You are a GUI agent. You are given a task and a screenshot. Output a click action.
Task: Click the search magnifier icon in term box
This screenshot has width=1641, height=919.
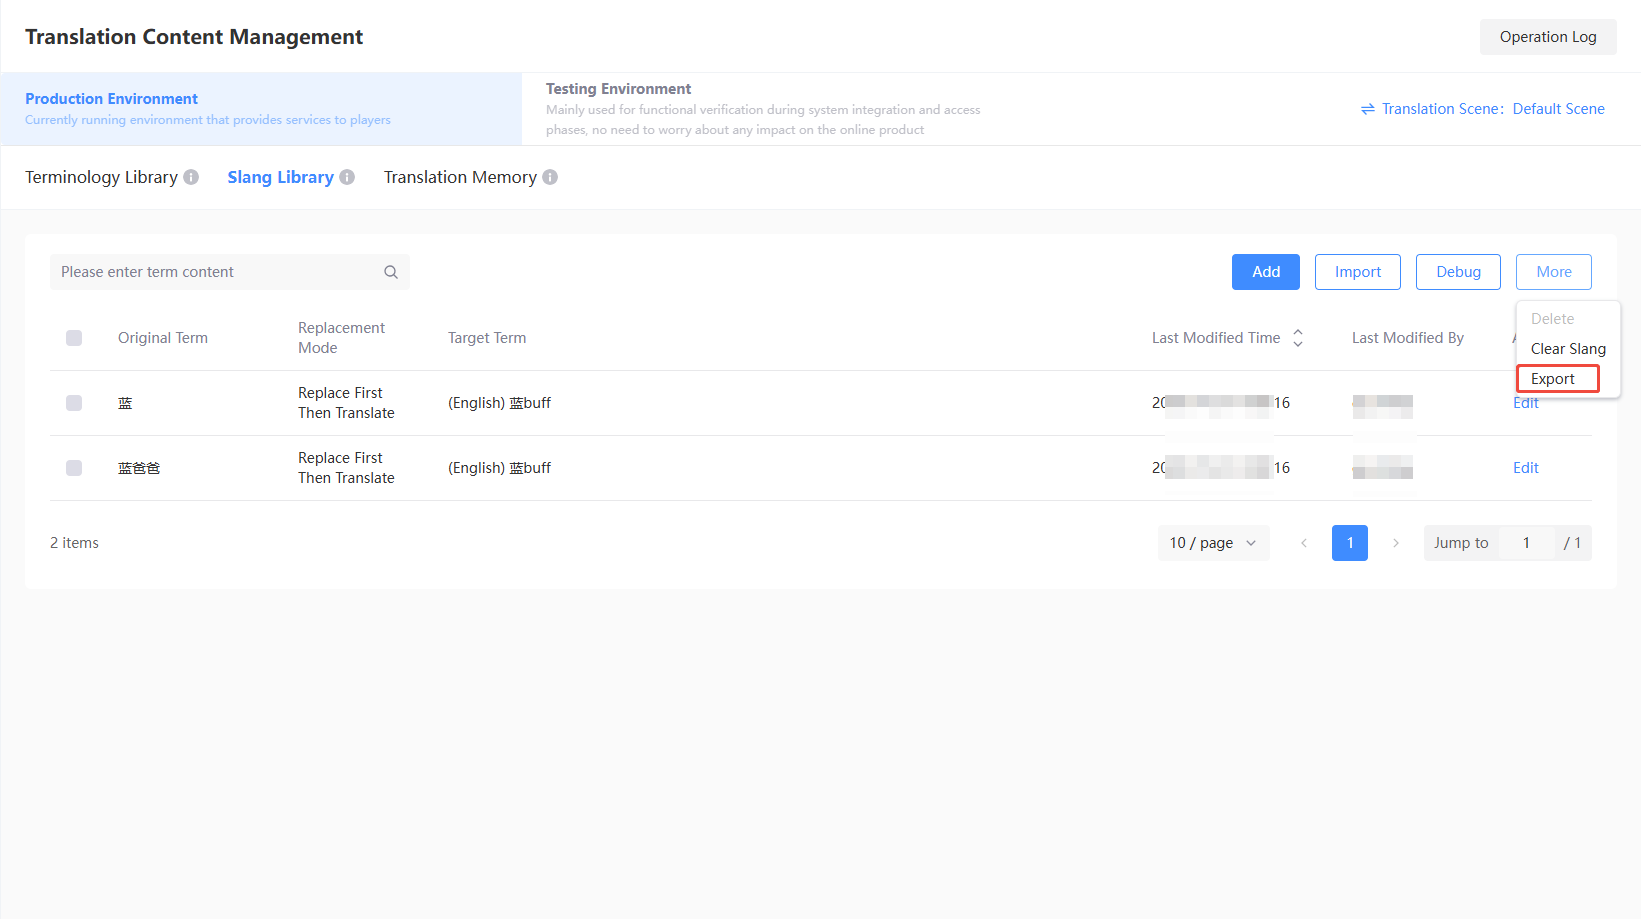click(x=391, y=272)
